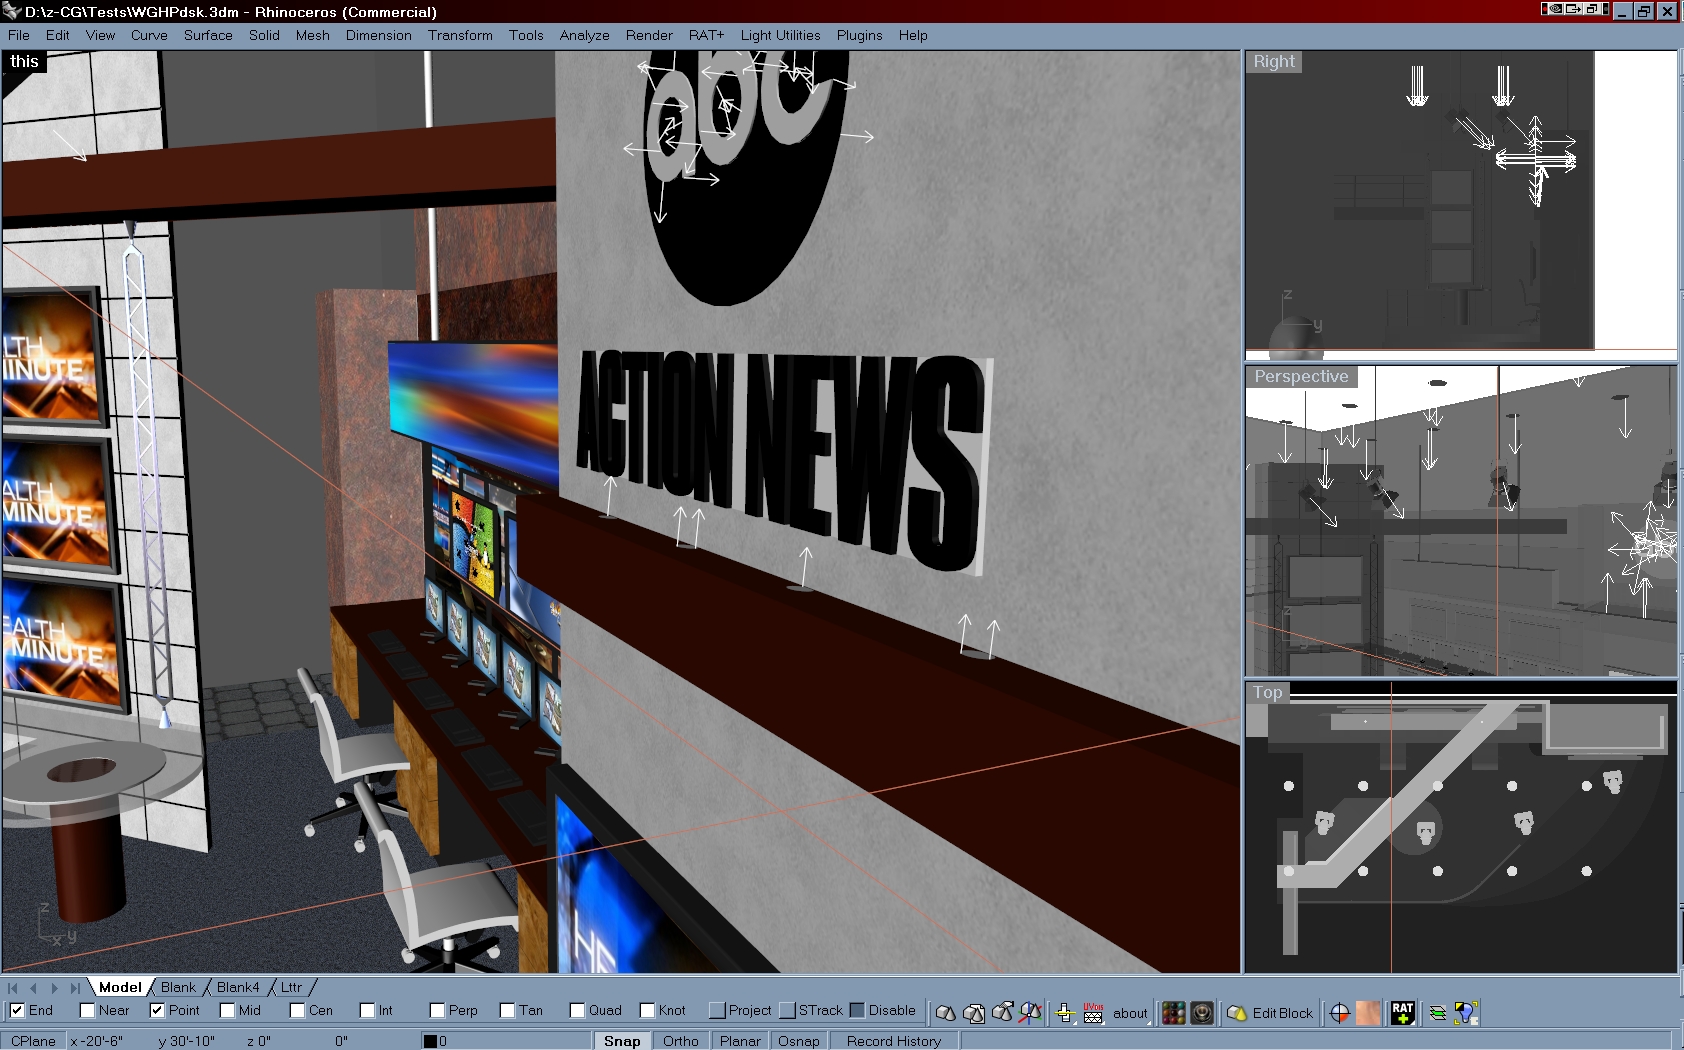Click the RAT plus icon
The width and height of the screenshot is (1684, 1050).
coord(1403,1013)
